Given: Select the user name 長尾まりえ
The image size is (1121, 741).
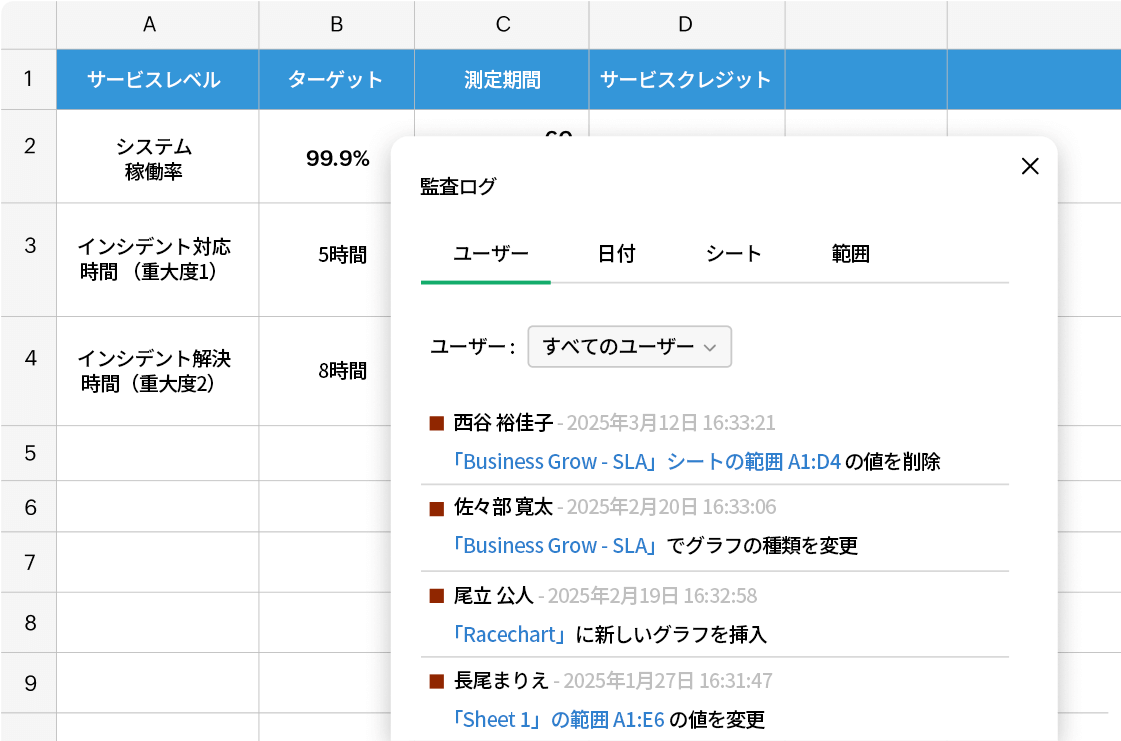Looking at the screenshot, I should [501, 680].
